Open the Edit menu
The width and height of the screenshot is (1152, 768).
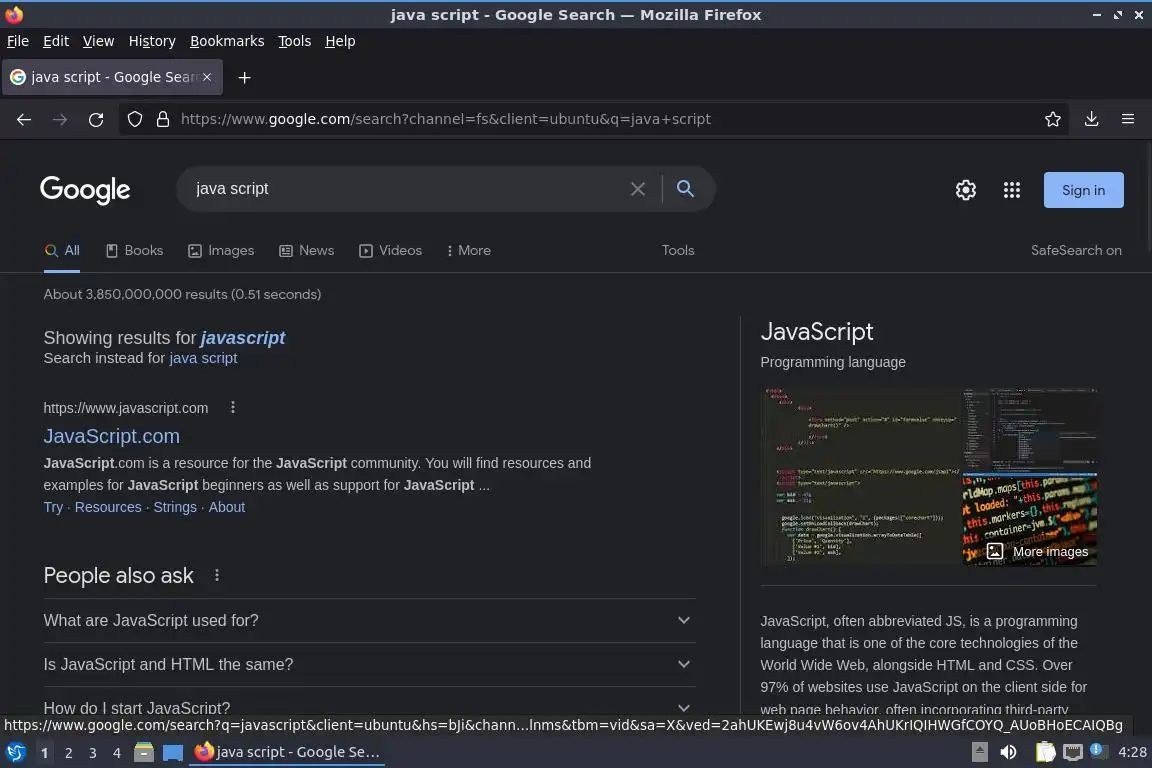tap(56, 41)
